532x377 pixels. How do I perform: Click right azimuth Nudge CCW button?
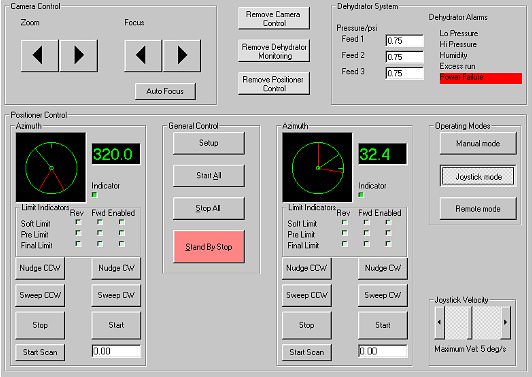307,268
